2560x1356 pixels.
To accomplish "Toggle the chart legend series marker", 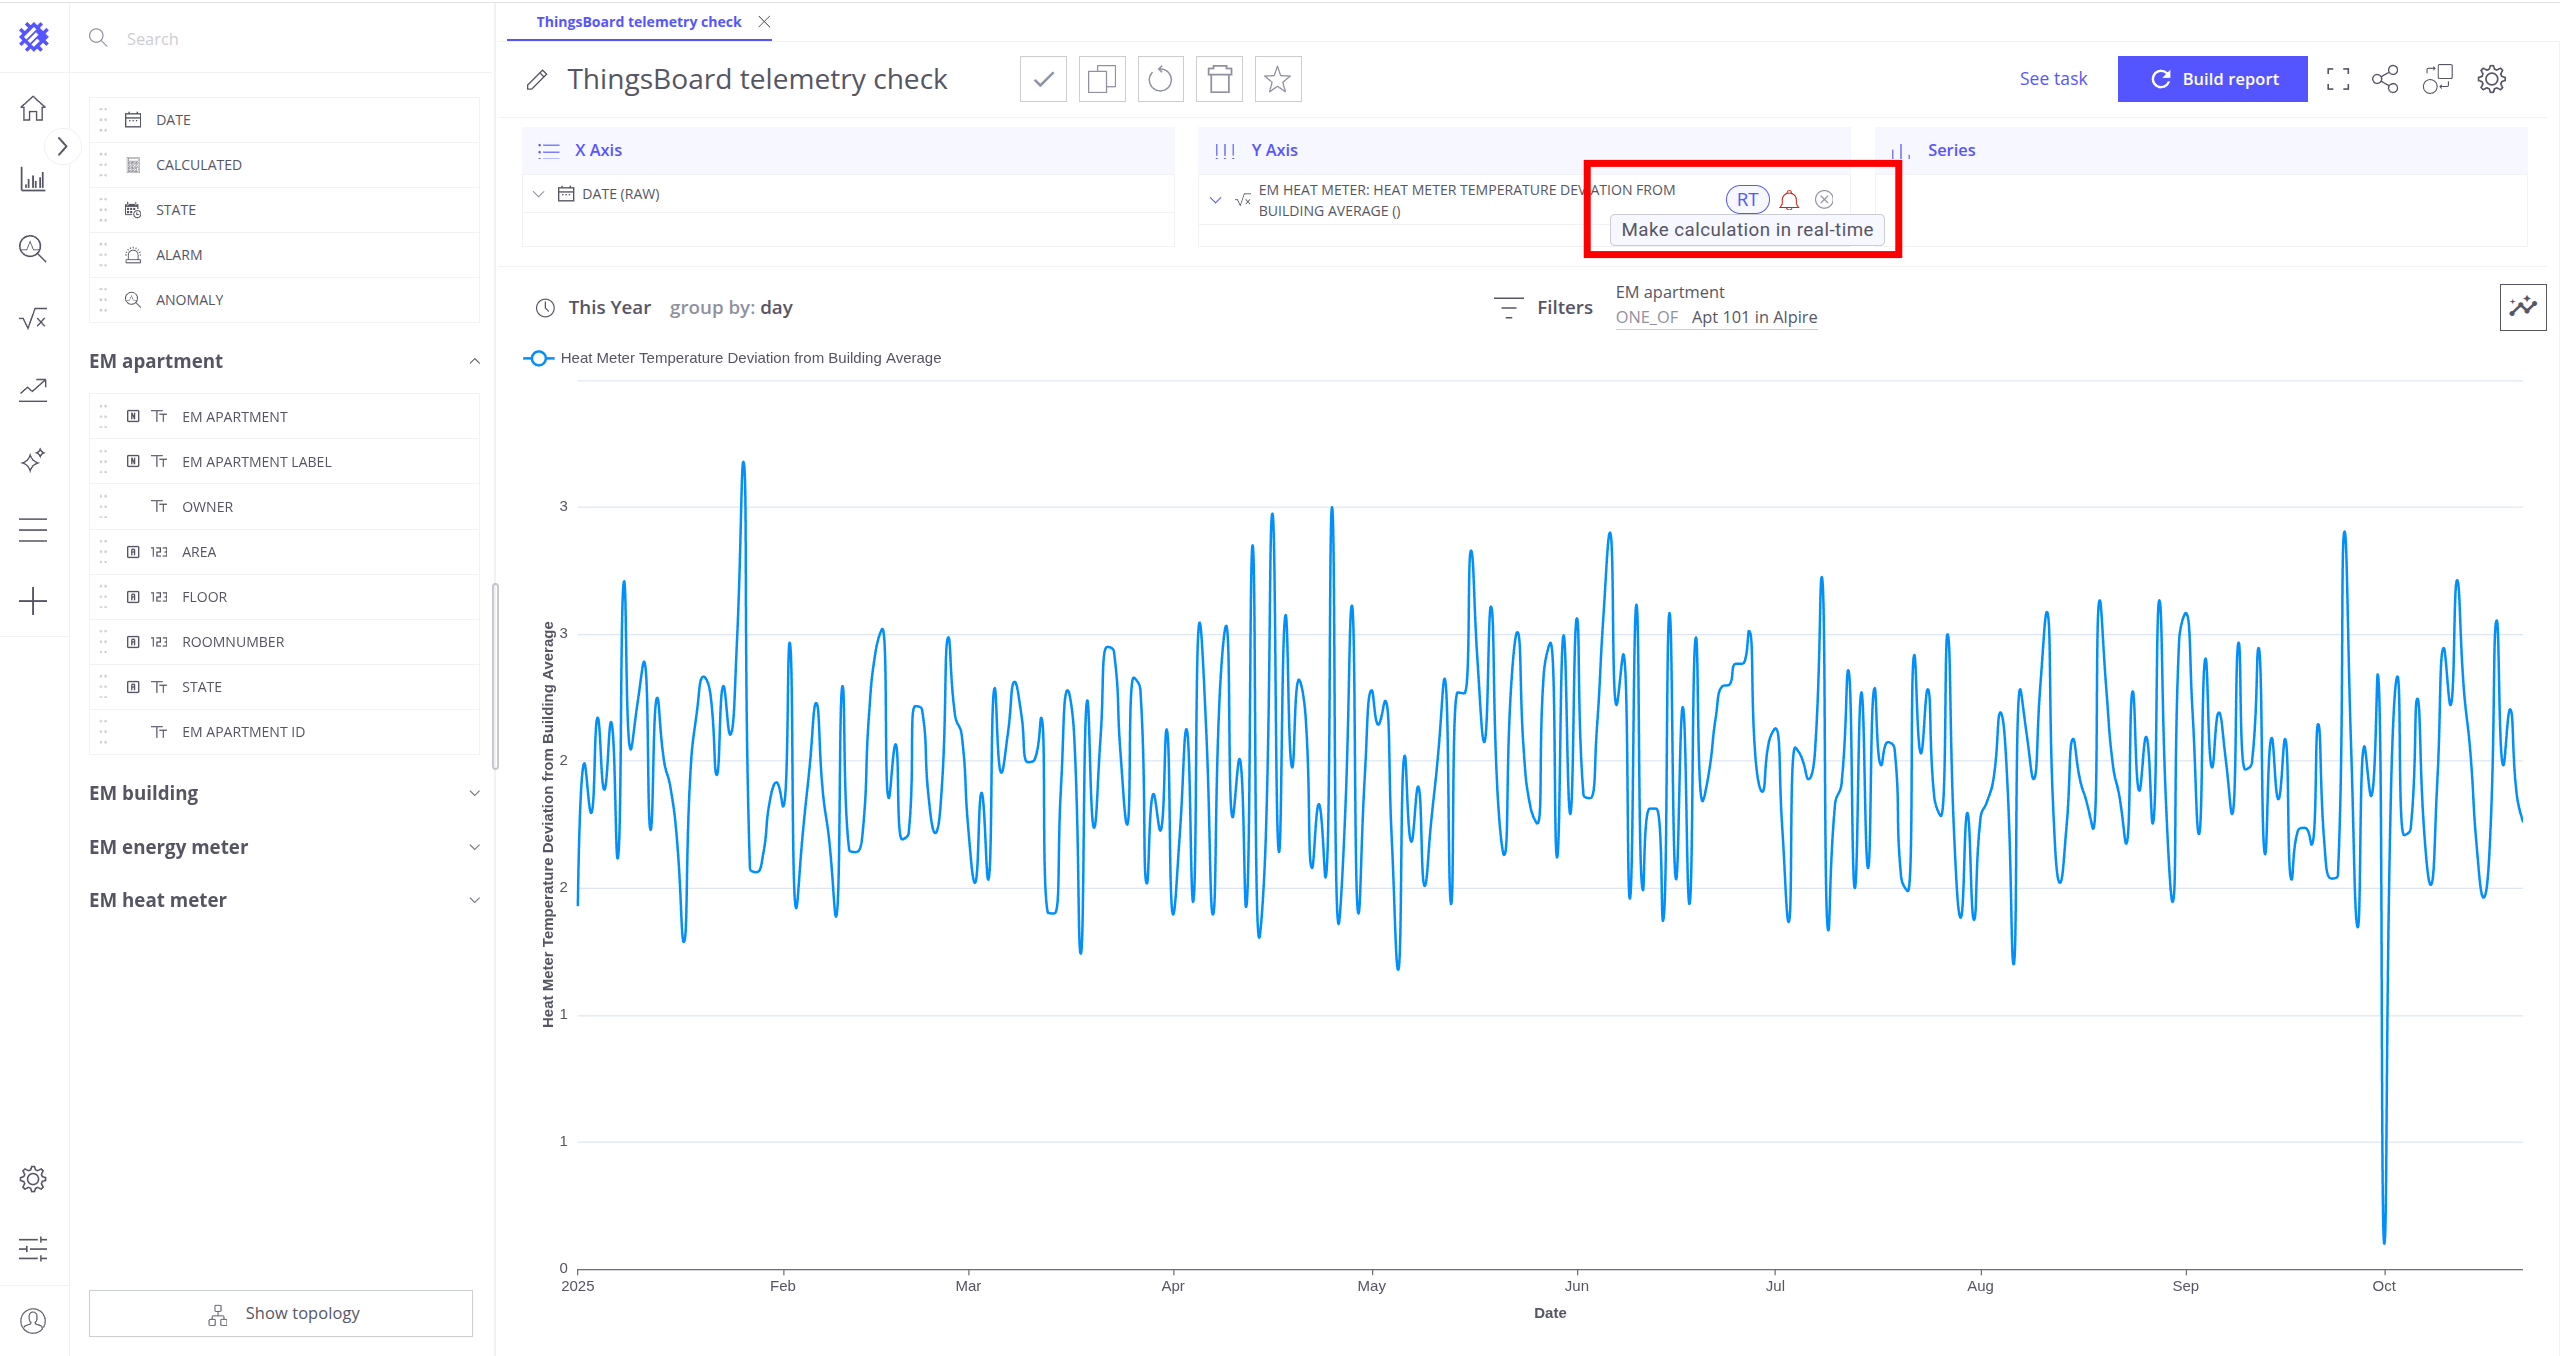I will click(x=539, y=358).
